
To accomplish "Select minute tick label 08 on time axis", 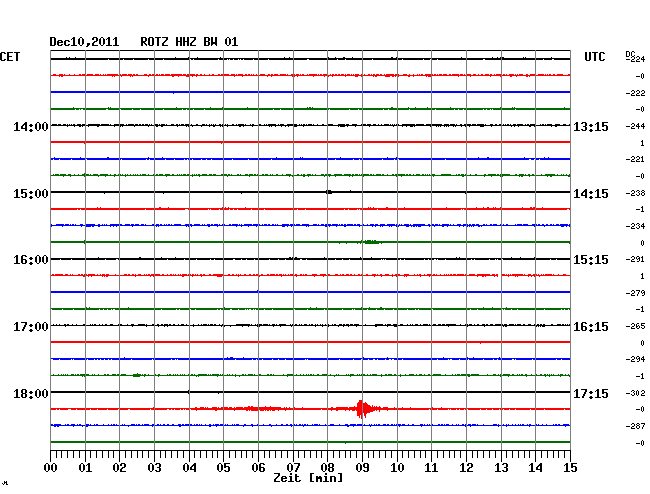I will (327, 468).
